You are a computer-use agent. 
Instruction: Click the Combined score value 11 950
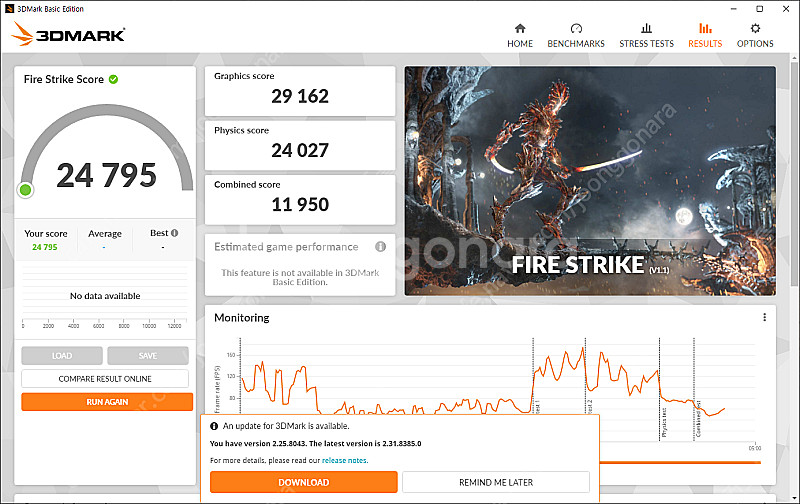pos(300,205)
